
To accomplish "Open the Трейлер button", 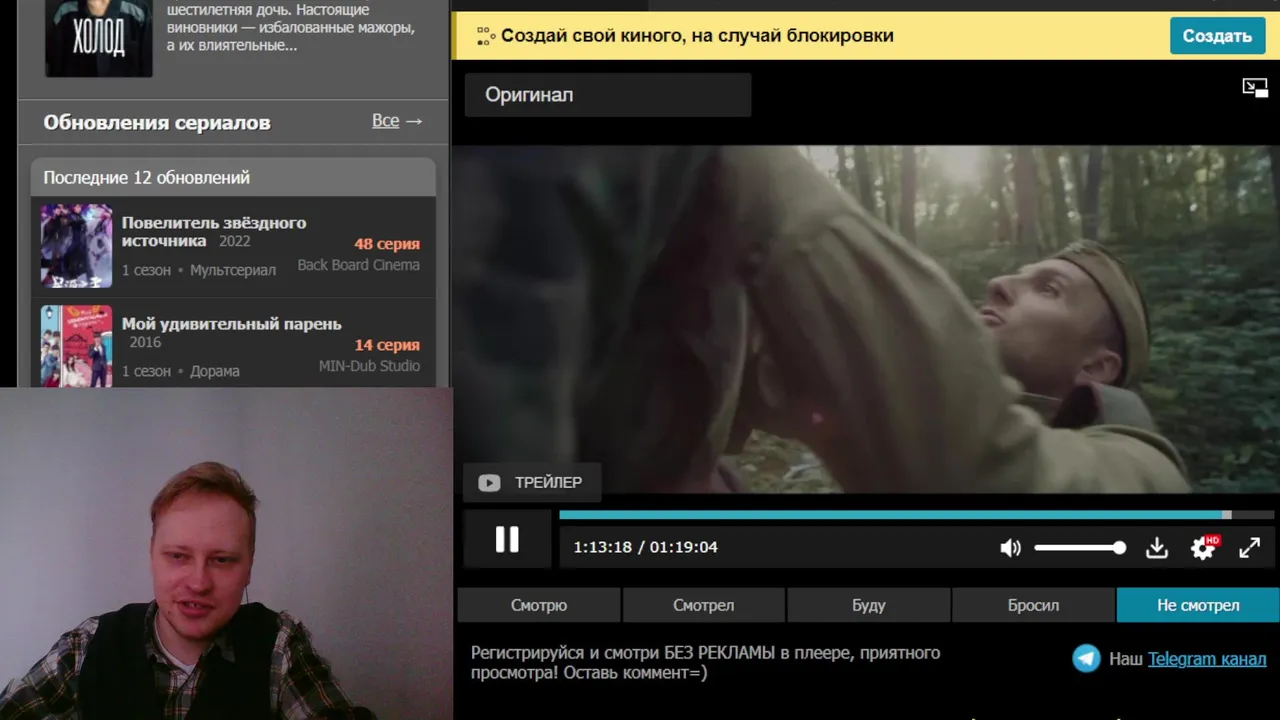I will (x=532, y=483).
